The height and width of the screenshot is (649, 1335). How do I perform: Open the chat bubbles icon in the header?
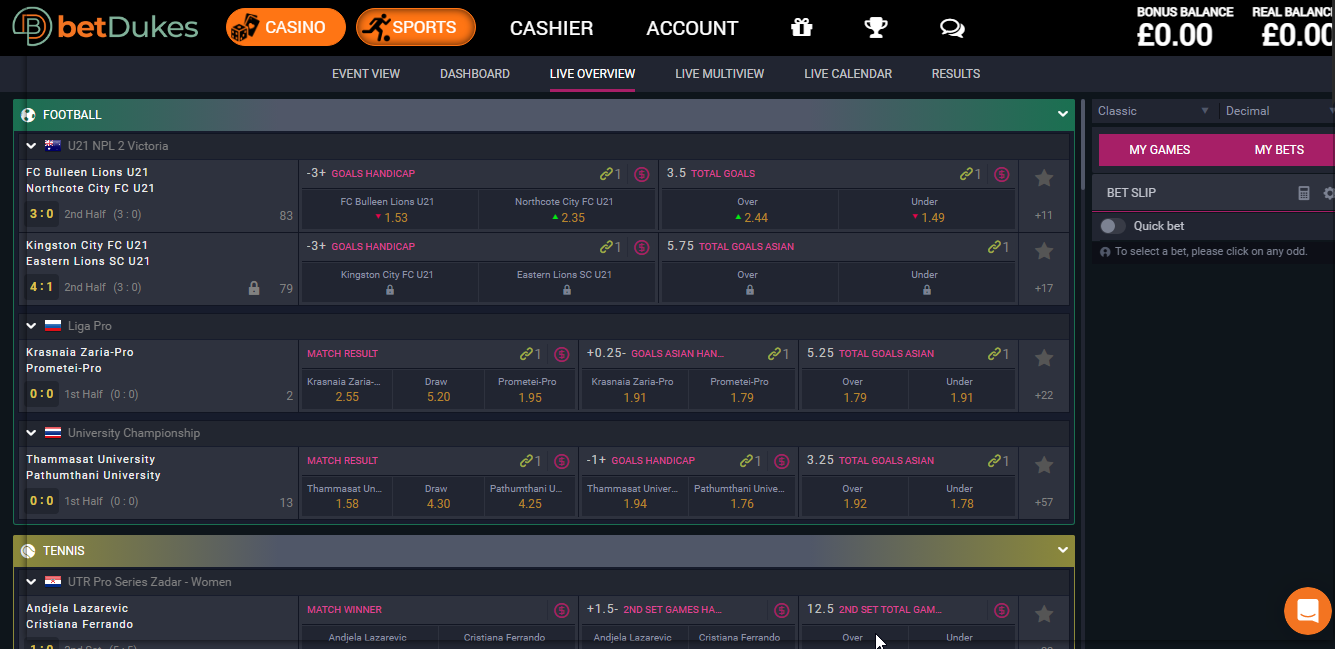coord(952,28)
